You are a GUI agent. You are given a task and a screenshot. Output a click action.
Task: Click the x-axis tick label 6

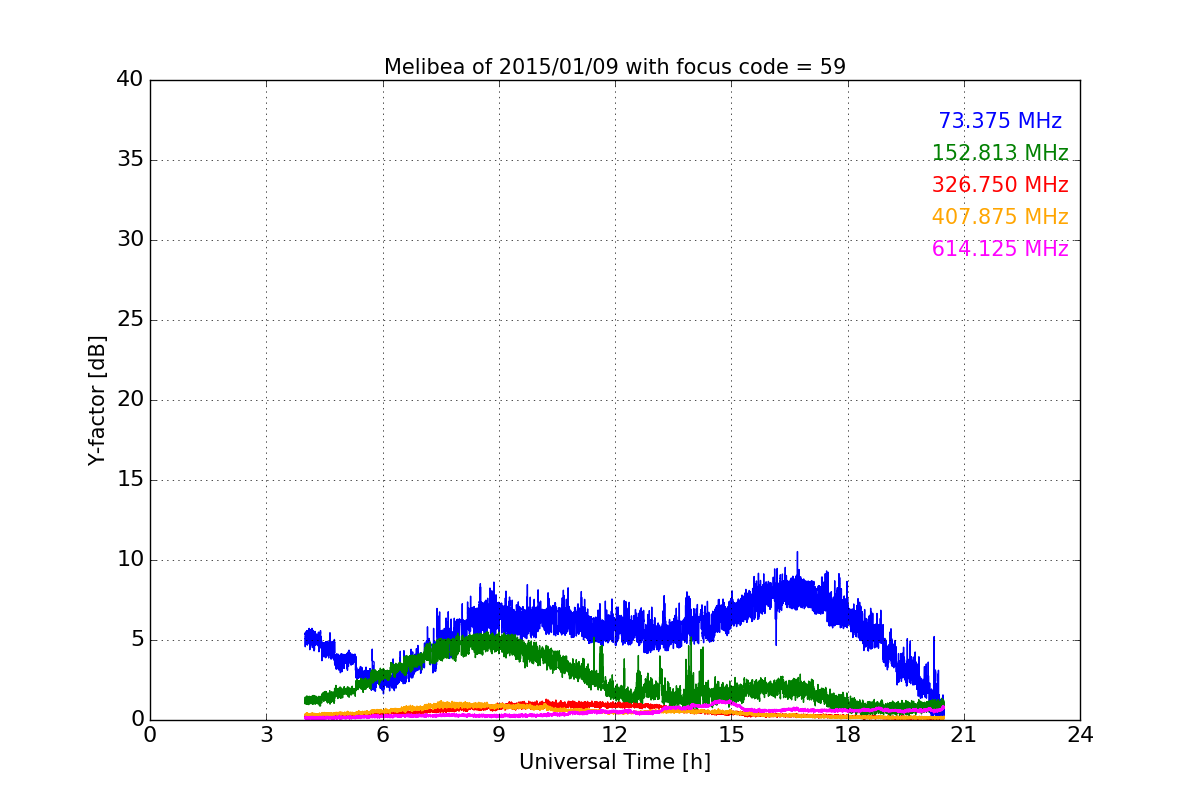[x=382, y=735]
